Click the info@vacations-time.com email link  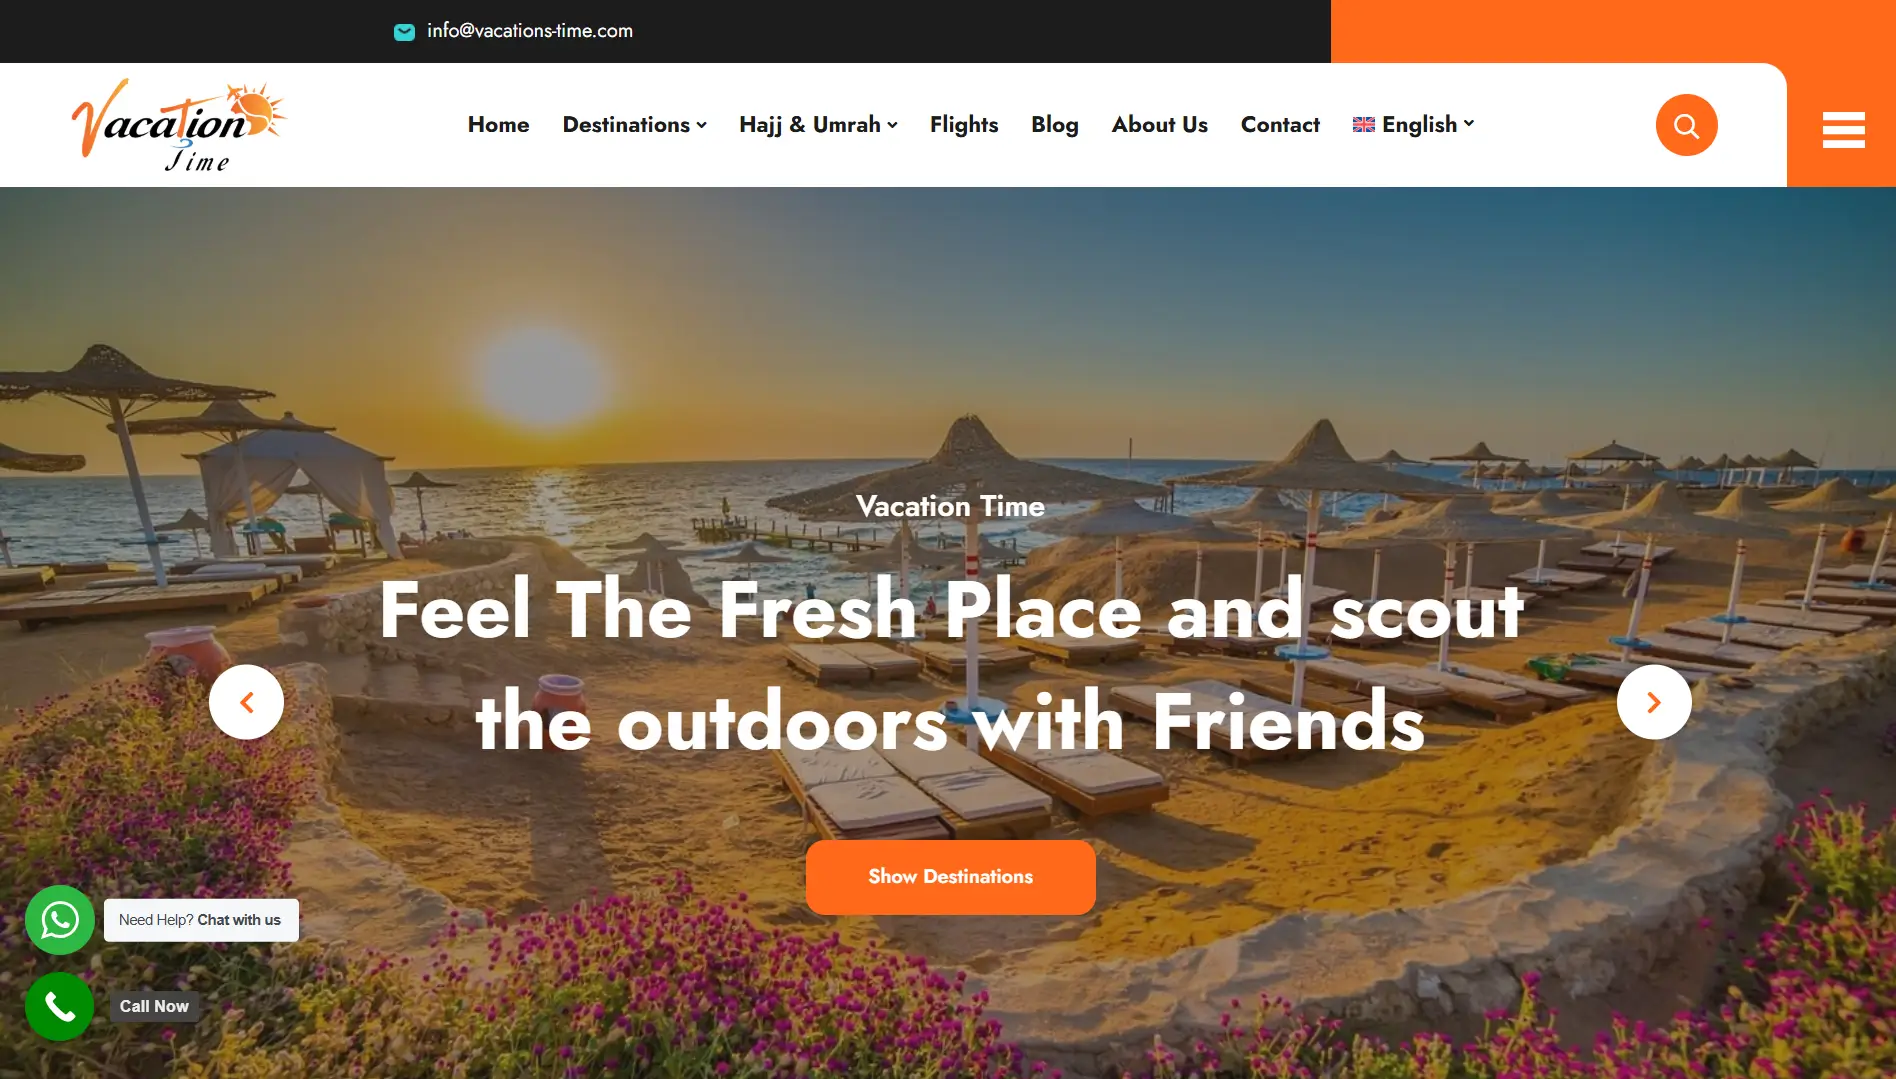tap(530, 31)
